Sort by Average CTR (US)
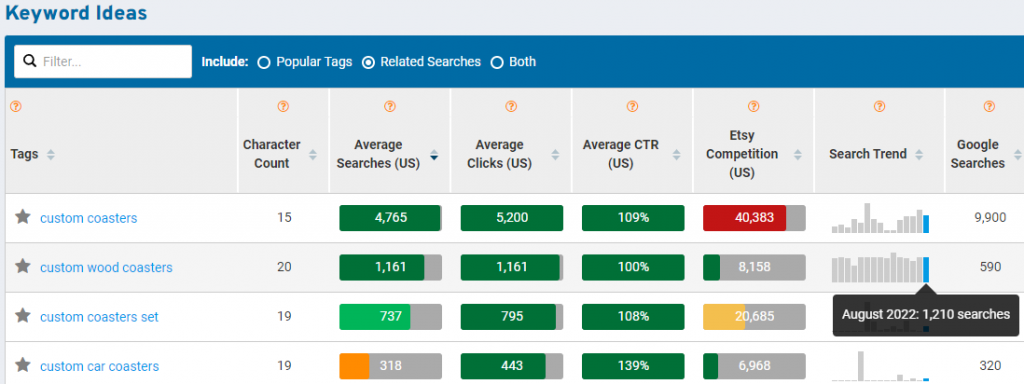The height and width of the screenshot is (384, 1024). pos(677,155)
